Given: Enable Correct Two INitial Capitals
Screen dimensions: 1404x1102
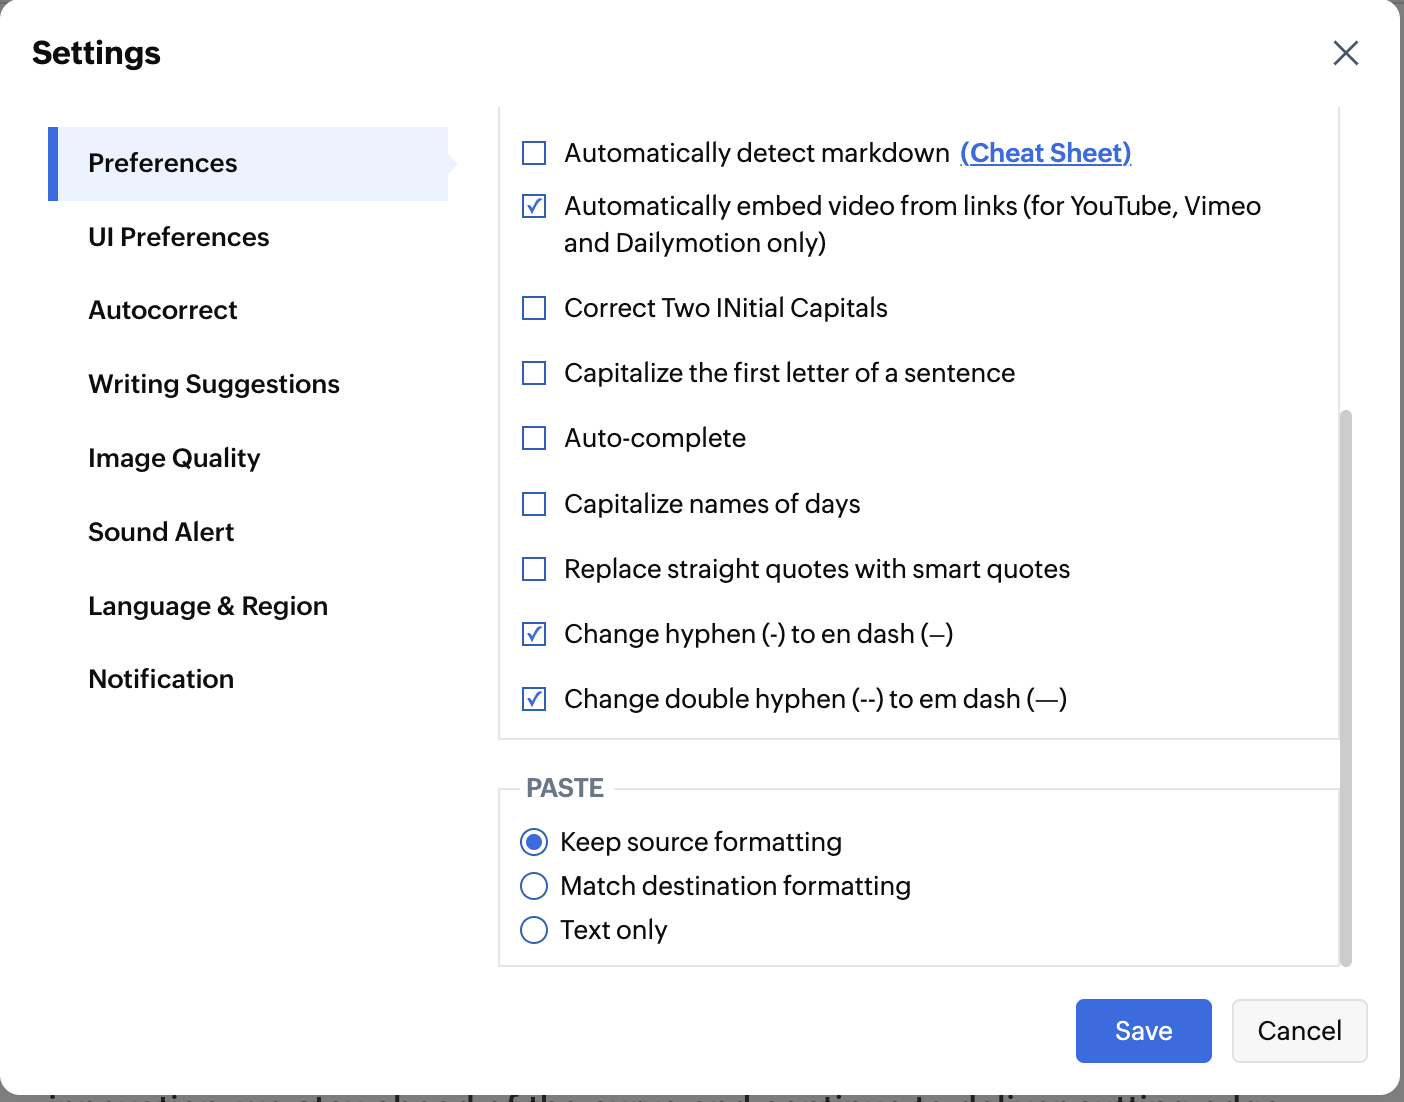Looking at the screenshot, I should (535, 308).
